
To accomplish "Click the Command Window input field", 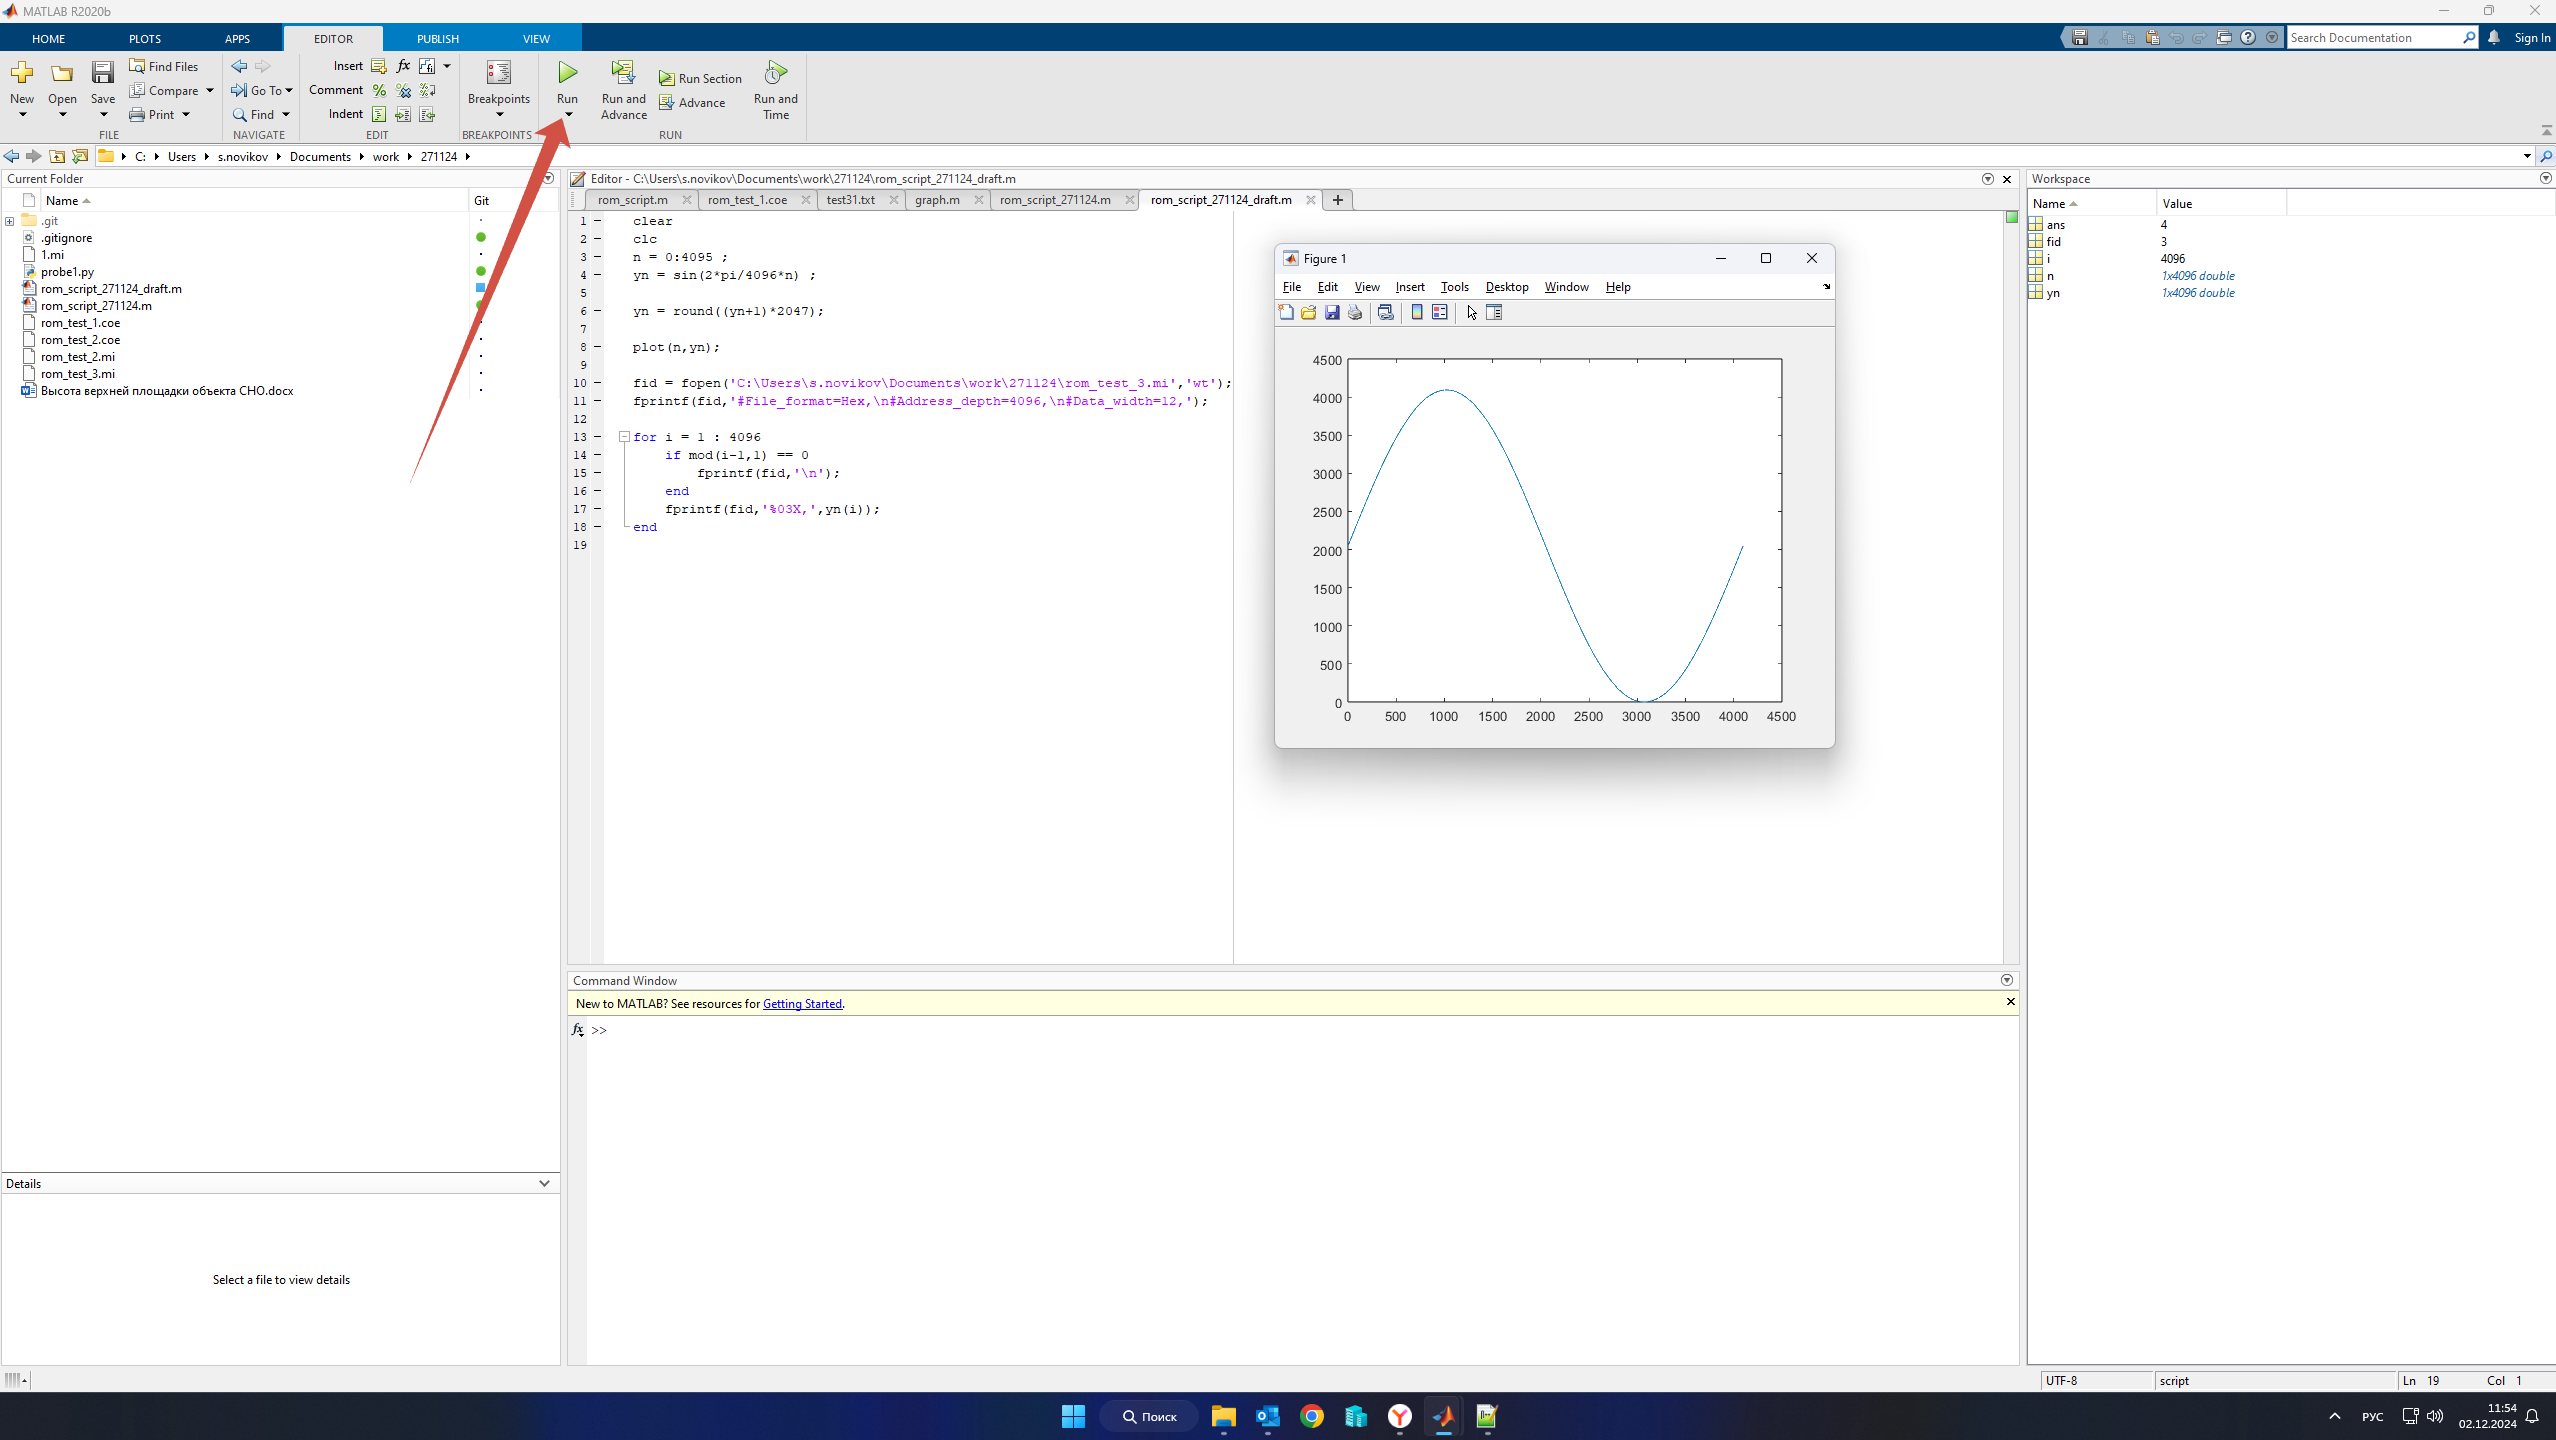I will click(x=614, y=1029).
